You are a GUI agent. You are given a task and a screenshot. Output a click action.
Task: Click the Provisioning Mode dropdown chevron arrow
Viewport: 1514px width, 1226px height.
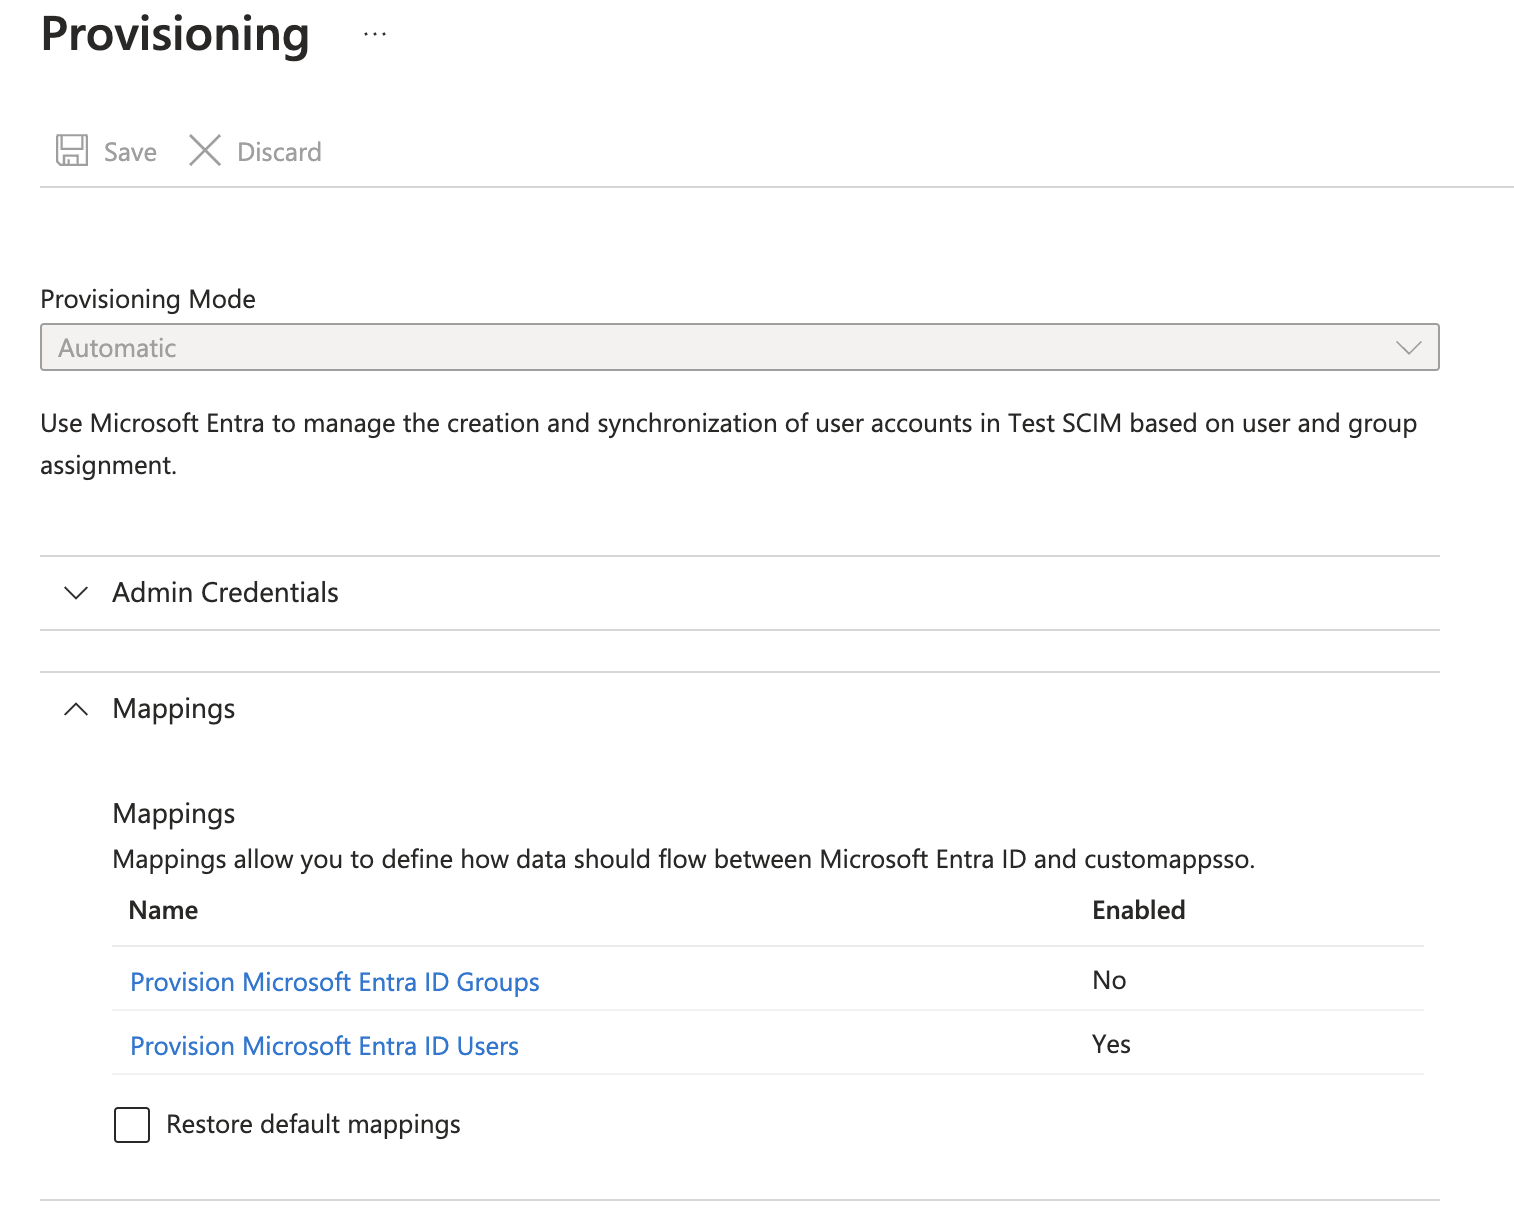pos(1408,348)
